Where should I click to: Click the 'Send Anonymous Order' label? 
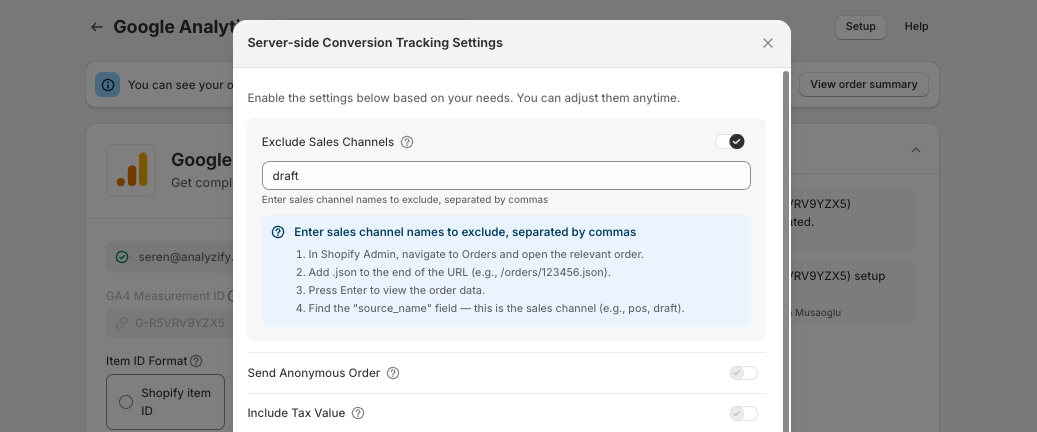pyautogui.click(x=313, y=373)
